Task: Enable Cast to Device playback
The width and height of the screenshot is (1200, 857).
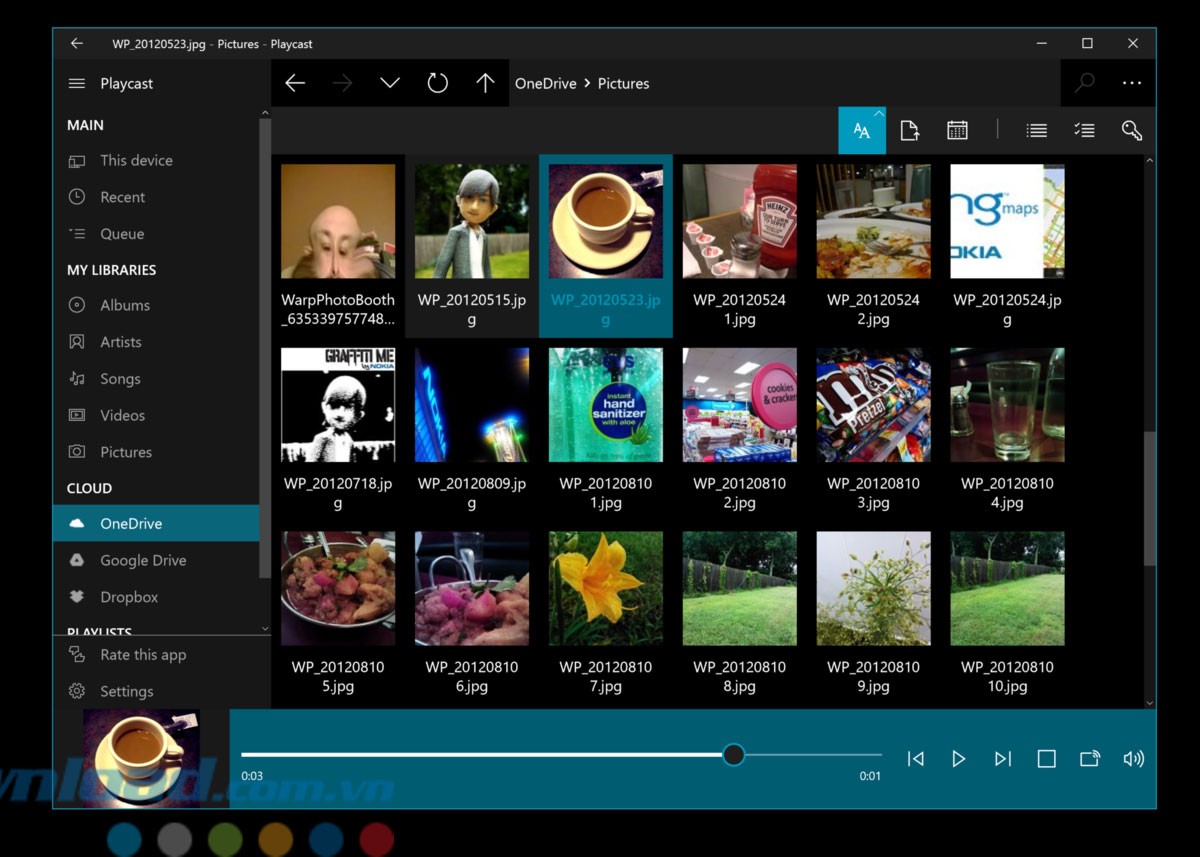Action: click(x=1090, y=758)
